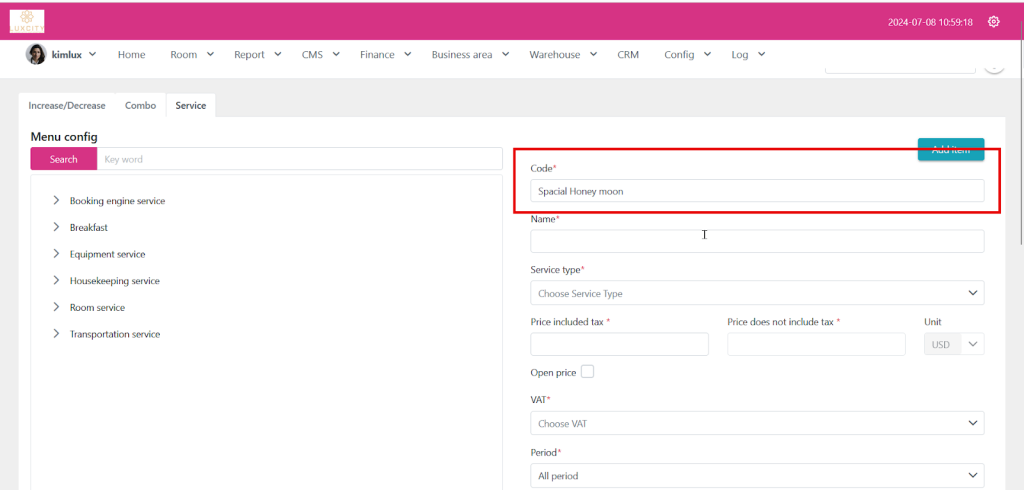1024x490 pixels.
Task: Click the settings gear icon
Action: (x=993, y=22)
